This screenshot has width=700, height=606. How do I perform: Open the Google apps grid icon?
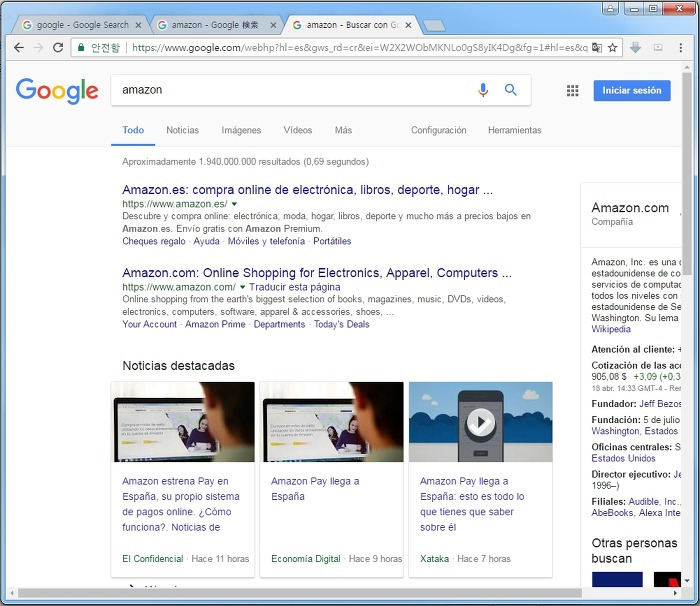(572, 91)
